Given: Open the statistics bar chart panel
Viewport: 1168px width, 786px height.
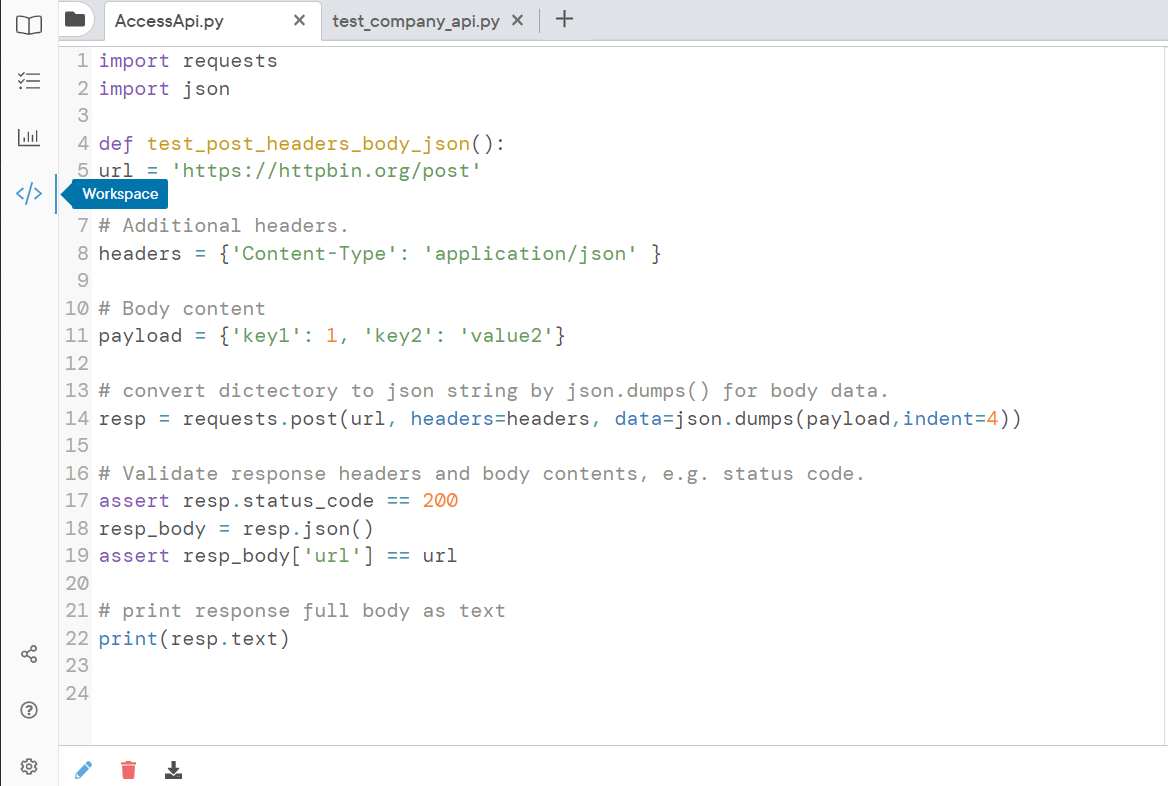Looking at the screenshot, I should pos(28,137).
